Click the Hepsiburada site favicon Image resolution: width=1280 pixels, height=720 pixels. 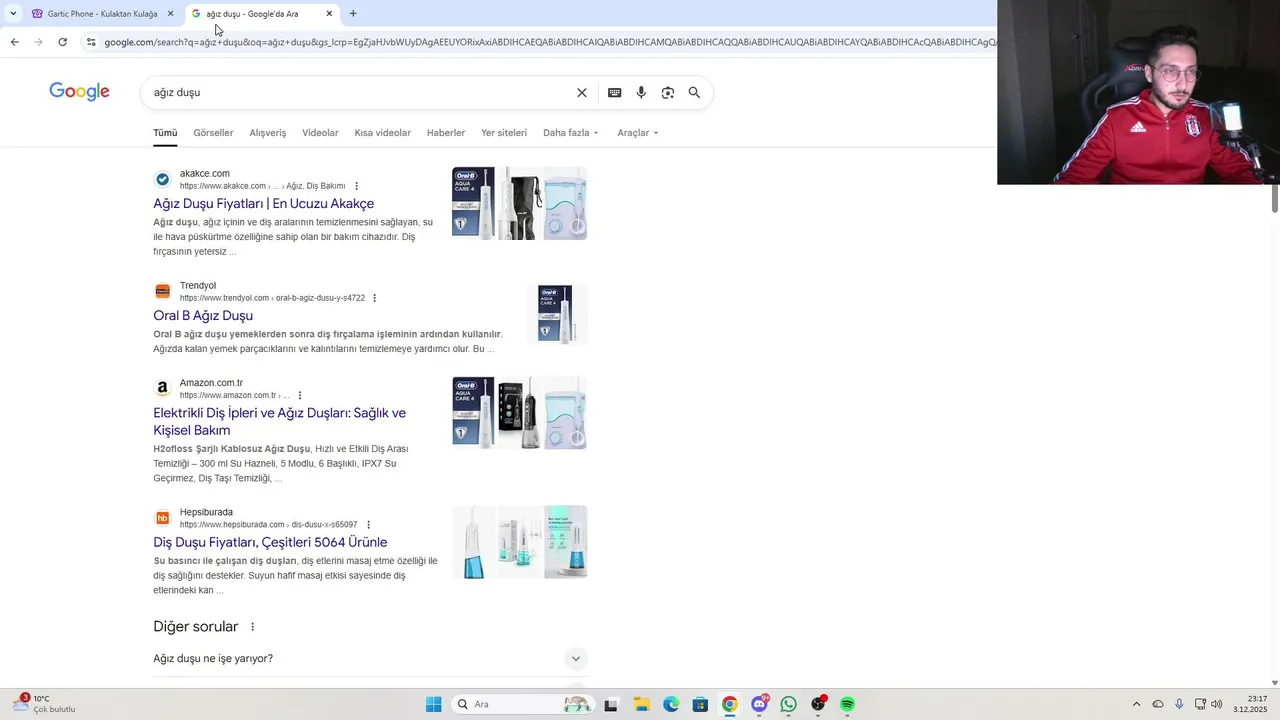click(162, 518)
